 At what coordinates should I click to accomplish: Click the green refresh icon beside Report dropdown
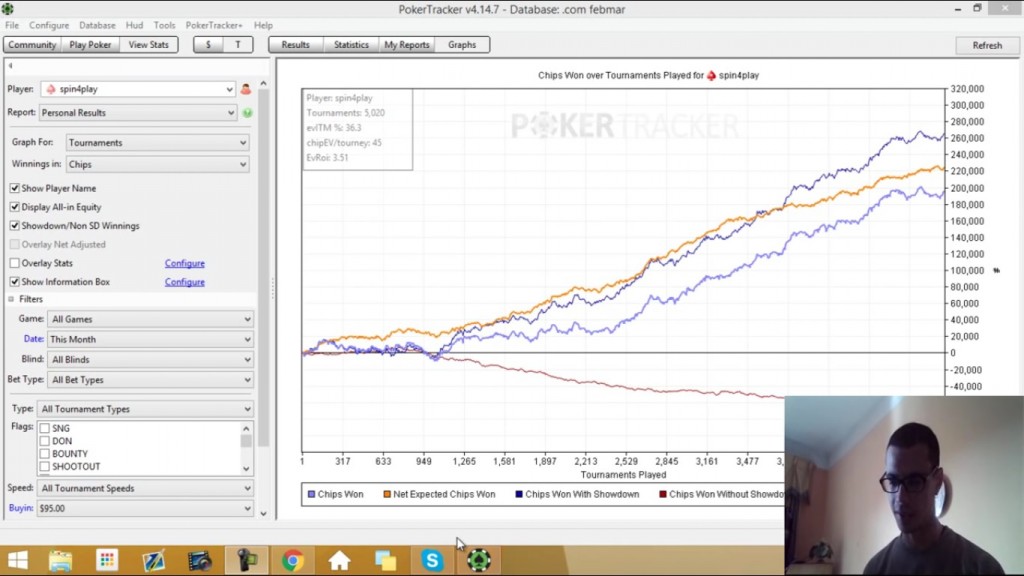tap(248, 113)
